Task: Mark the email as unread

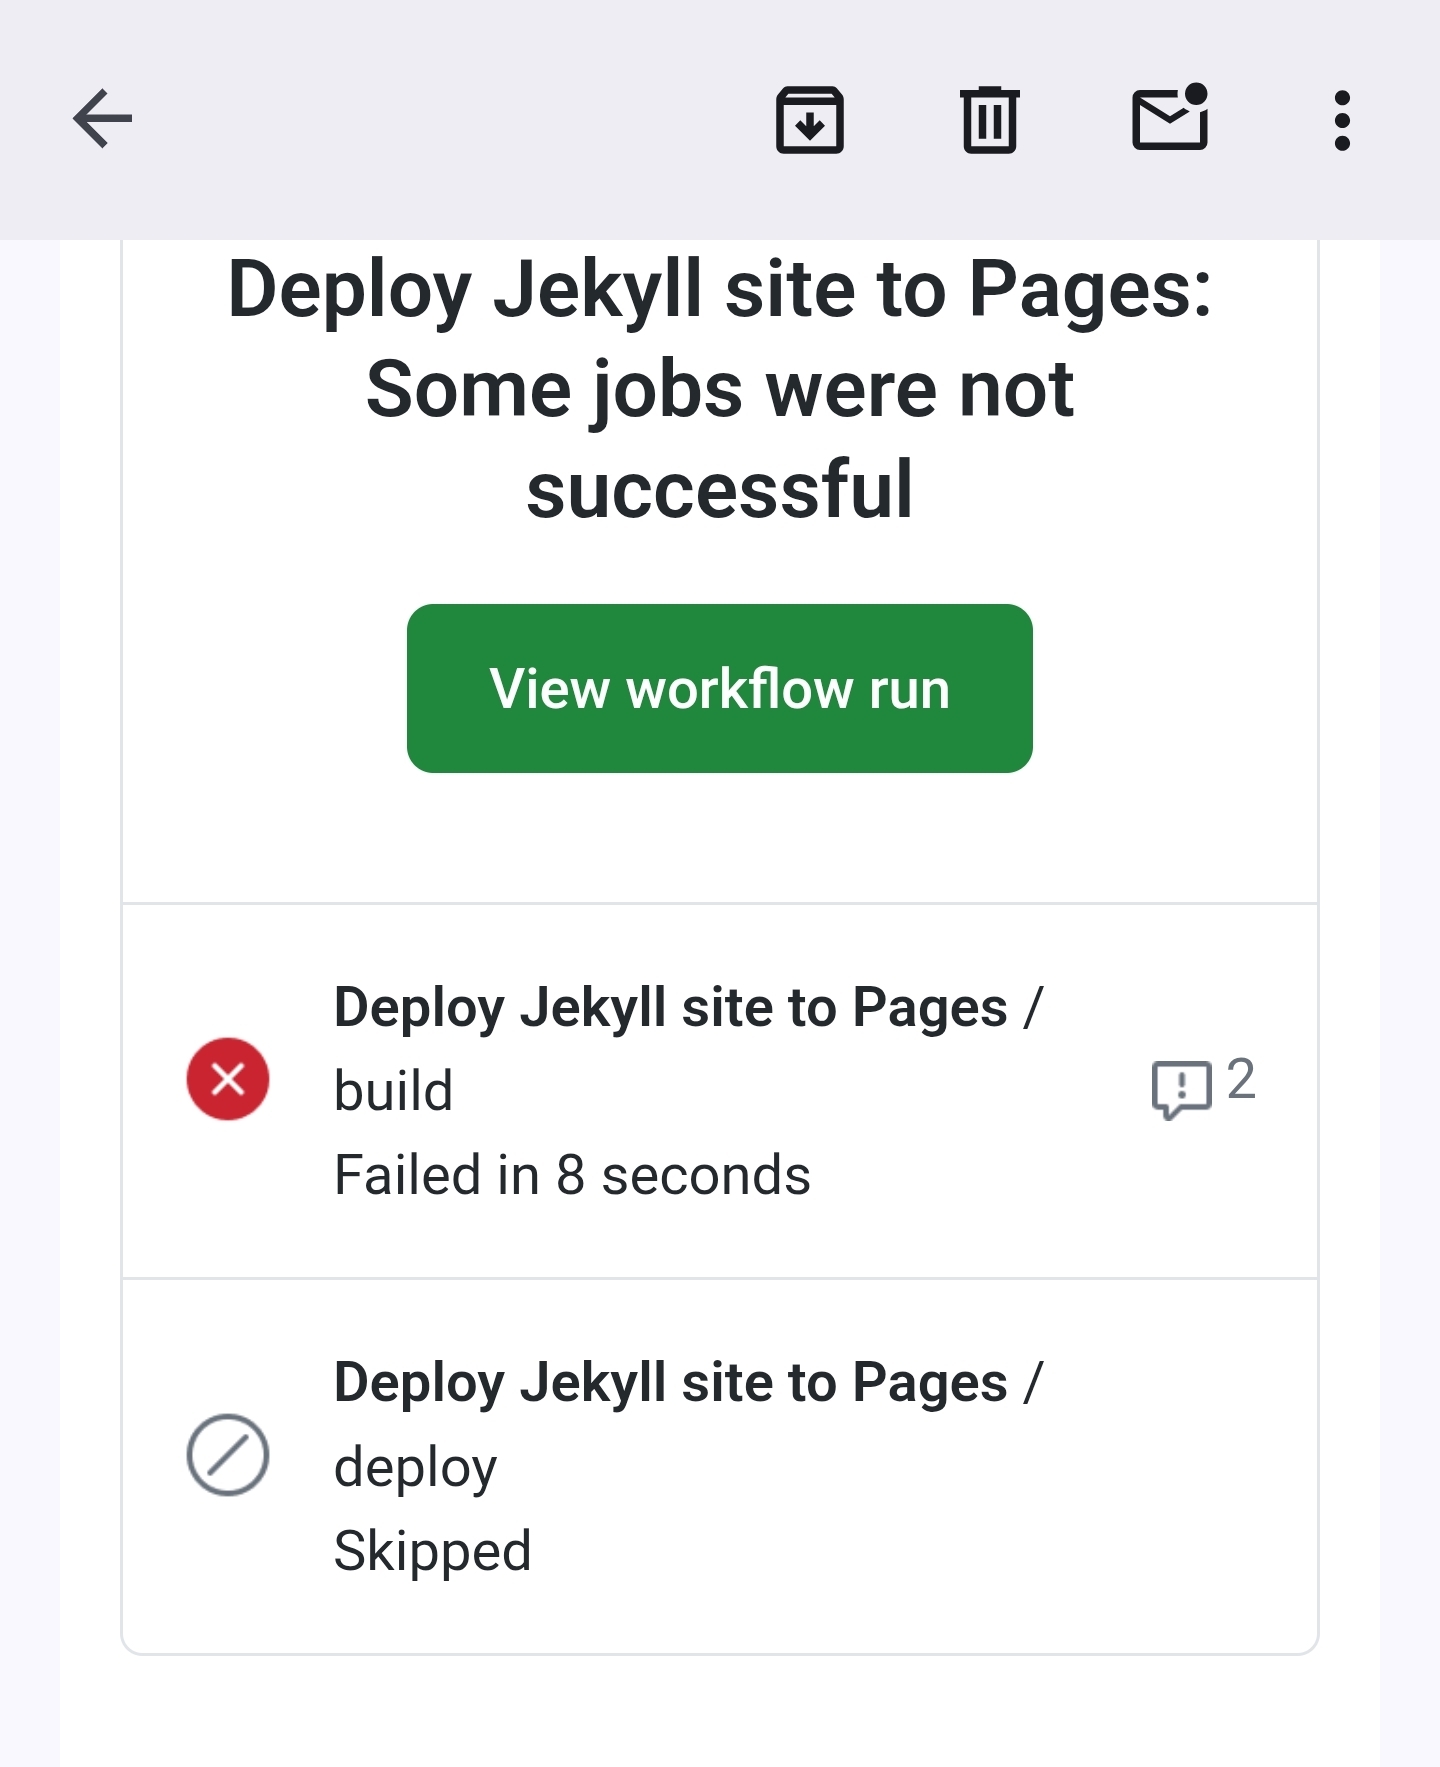Action: coord(1170,118)
